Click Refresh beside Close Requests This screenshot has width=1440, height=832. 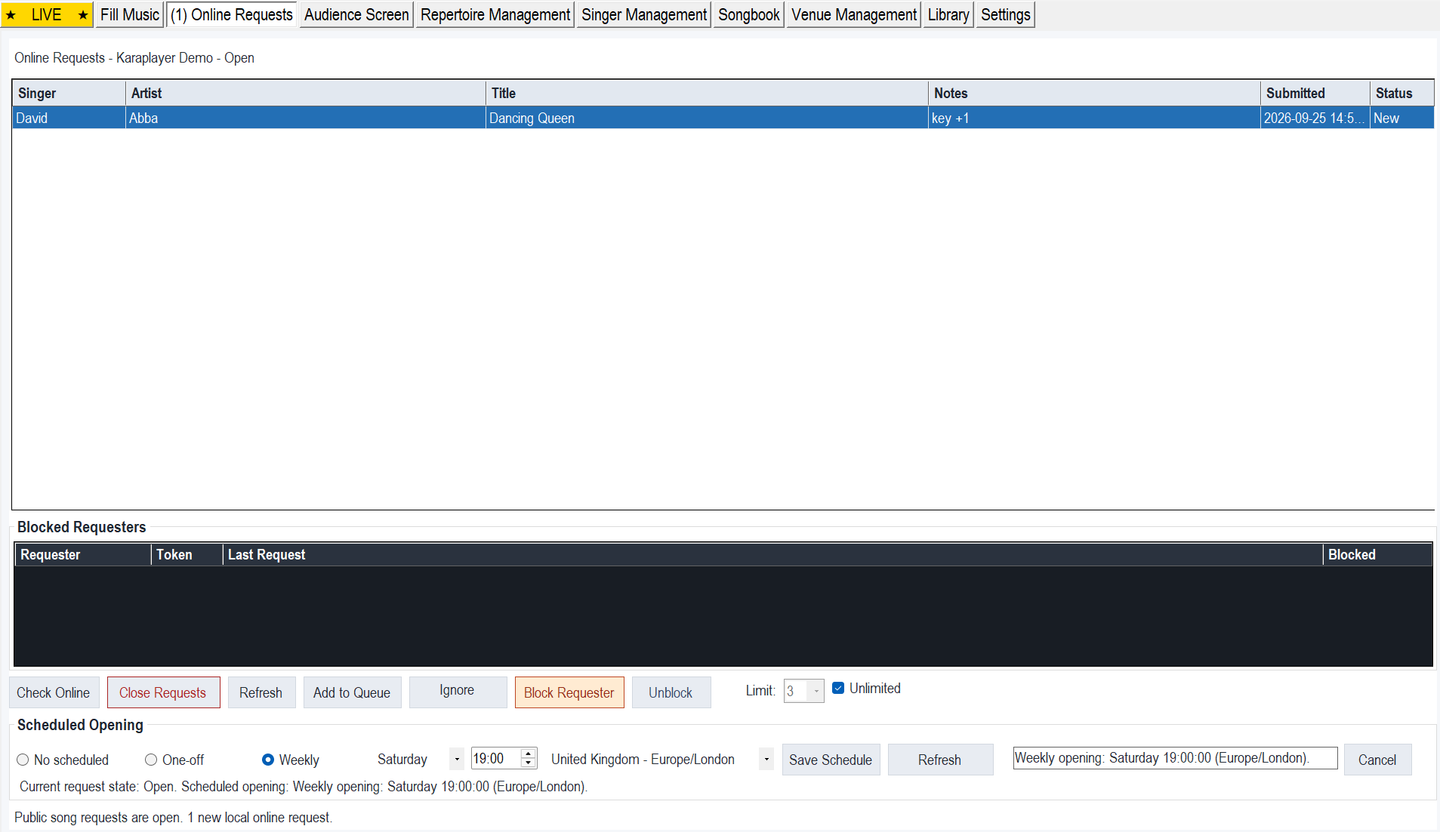point(261,693)
